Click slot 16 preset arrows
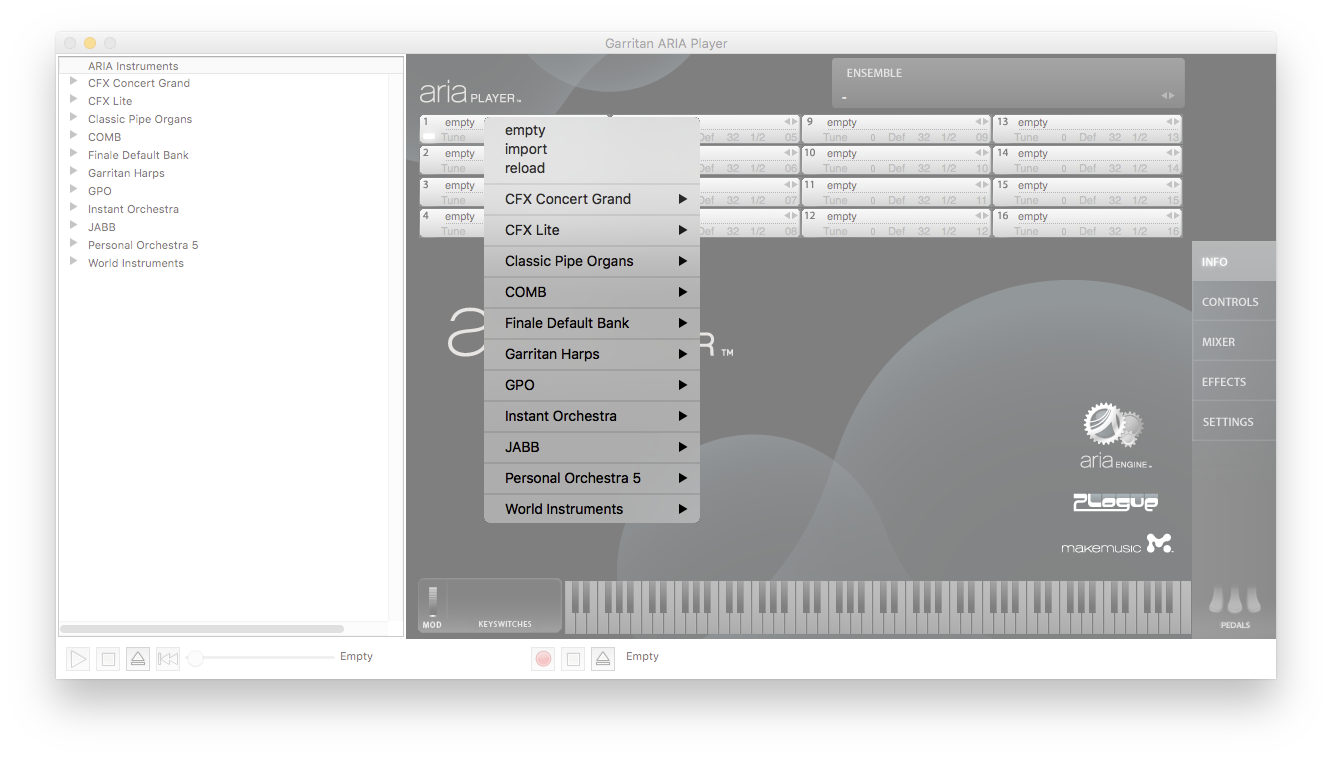 [x=1175, y=216]
